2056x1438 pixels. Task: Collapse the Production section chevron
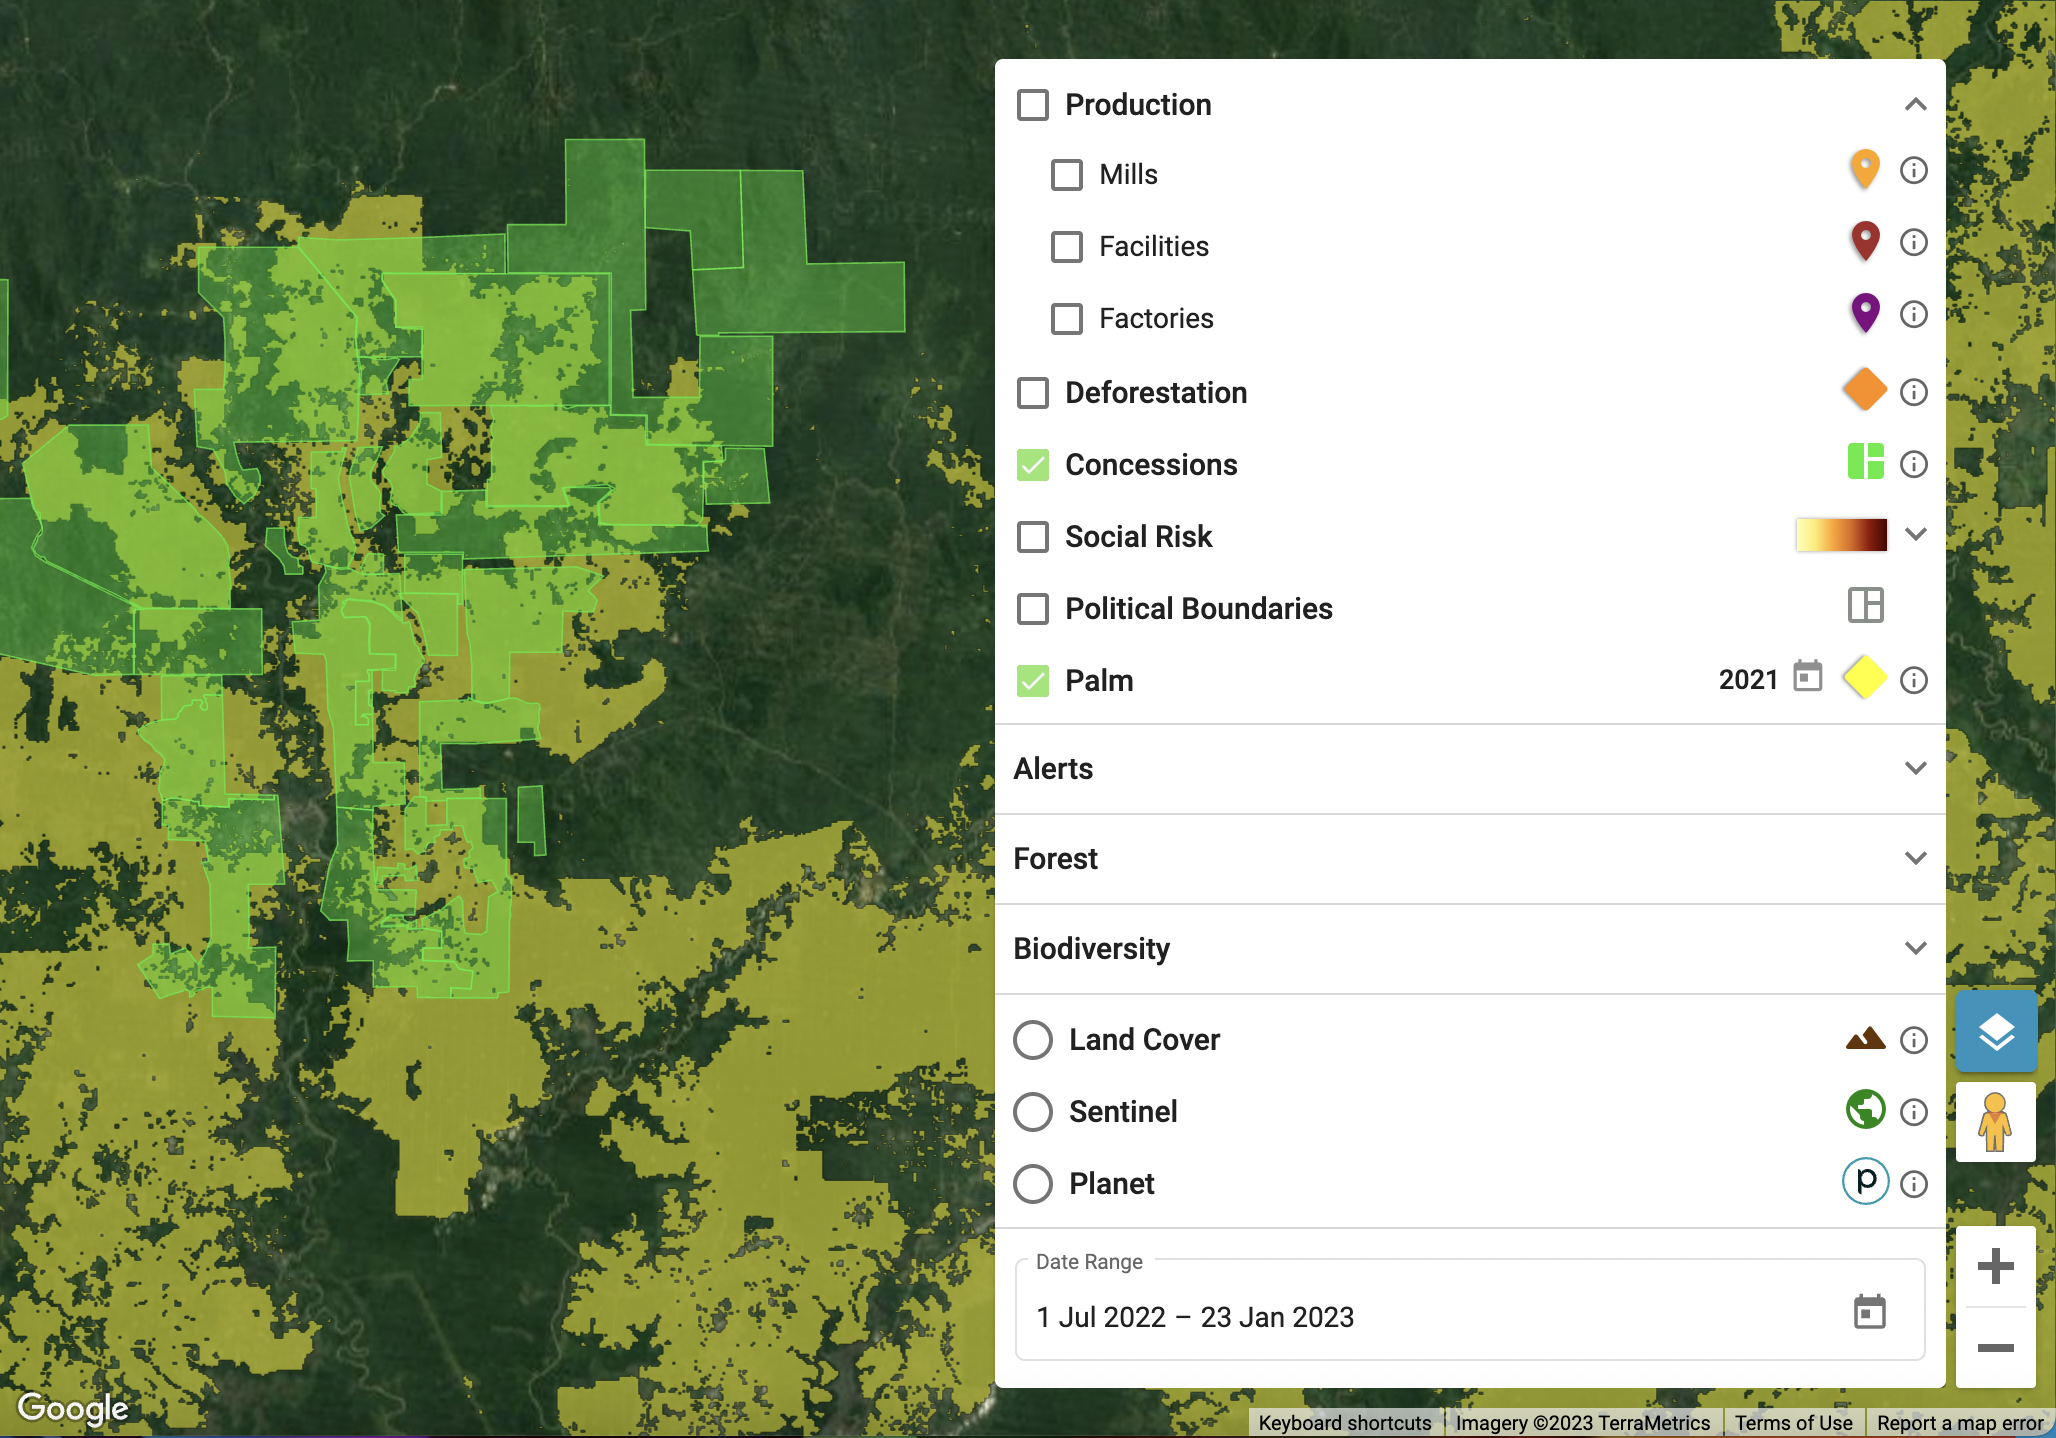tap(1915, 104)
